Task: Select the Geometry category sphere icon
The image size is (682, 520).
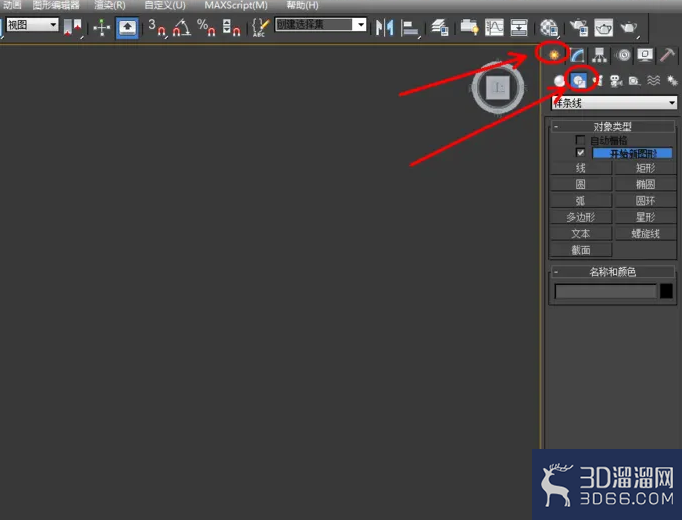Action: 559,81
